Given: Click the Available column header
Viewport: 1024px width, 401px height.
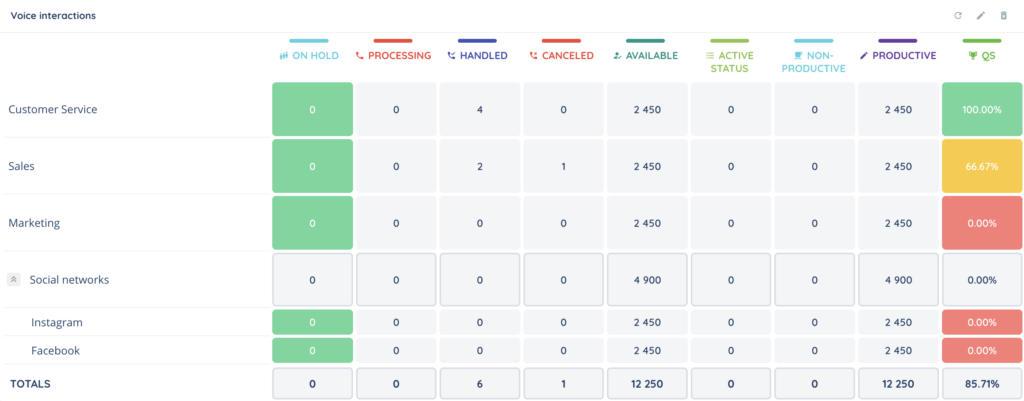Looking at the screenshot, I should [x=646, y=56].
